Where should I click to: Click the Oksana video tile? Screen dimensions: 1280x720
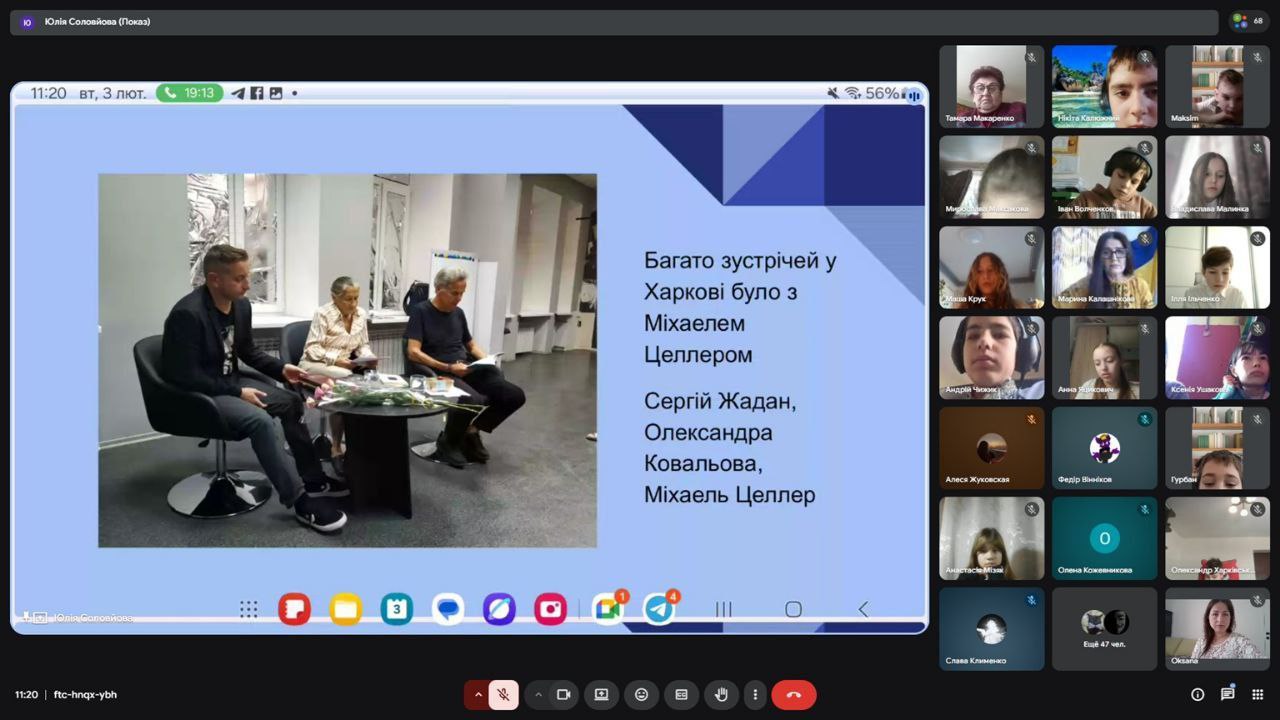coord(1217,628)
